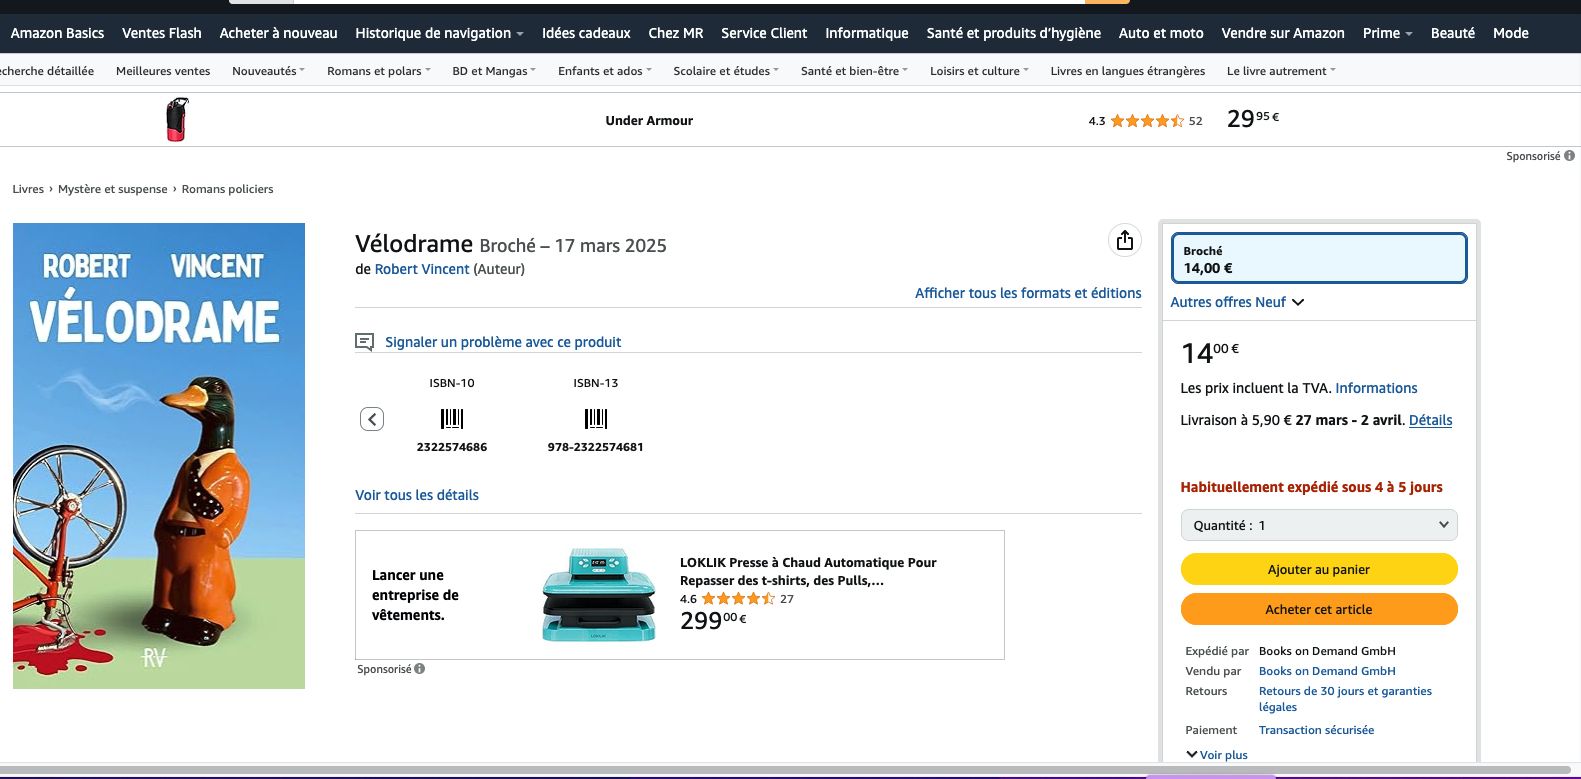This screenshot has width=1581, height=779.
Task: Click Acheter cet article
Action: click(x=1319, y=609)
